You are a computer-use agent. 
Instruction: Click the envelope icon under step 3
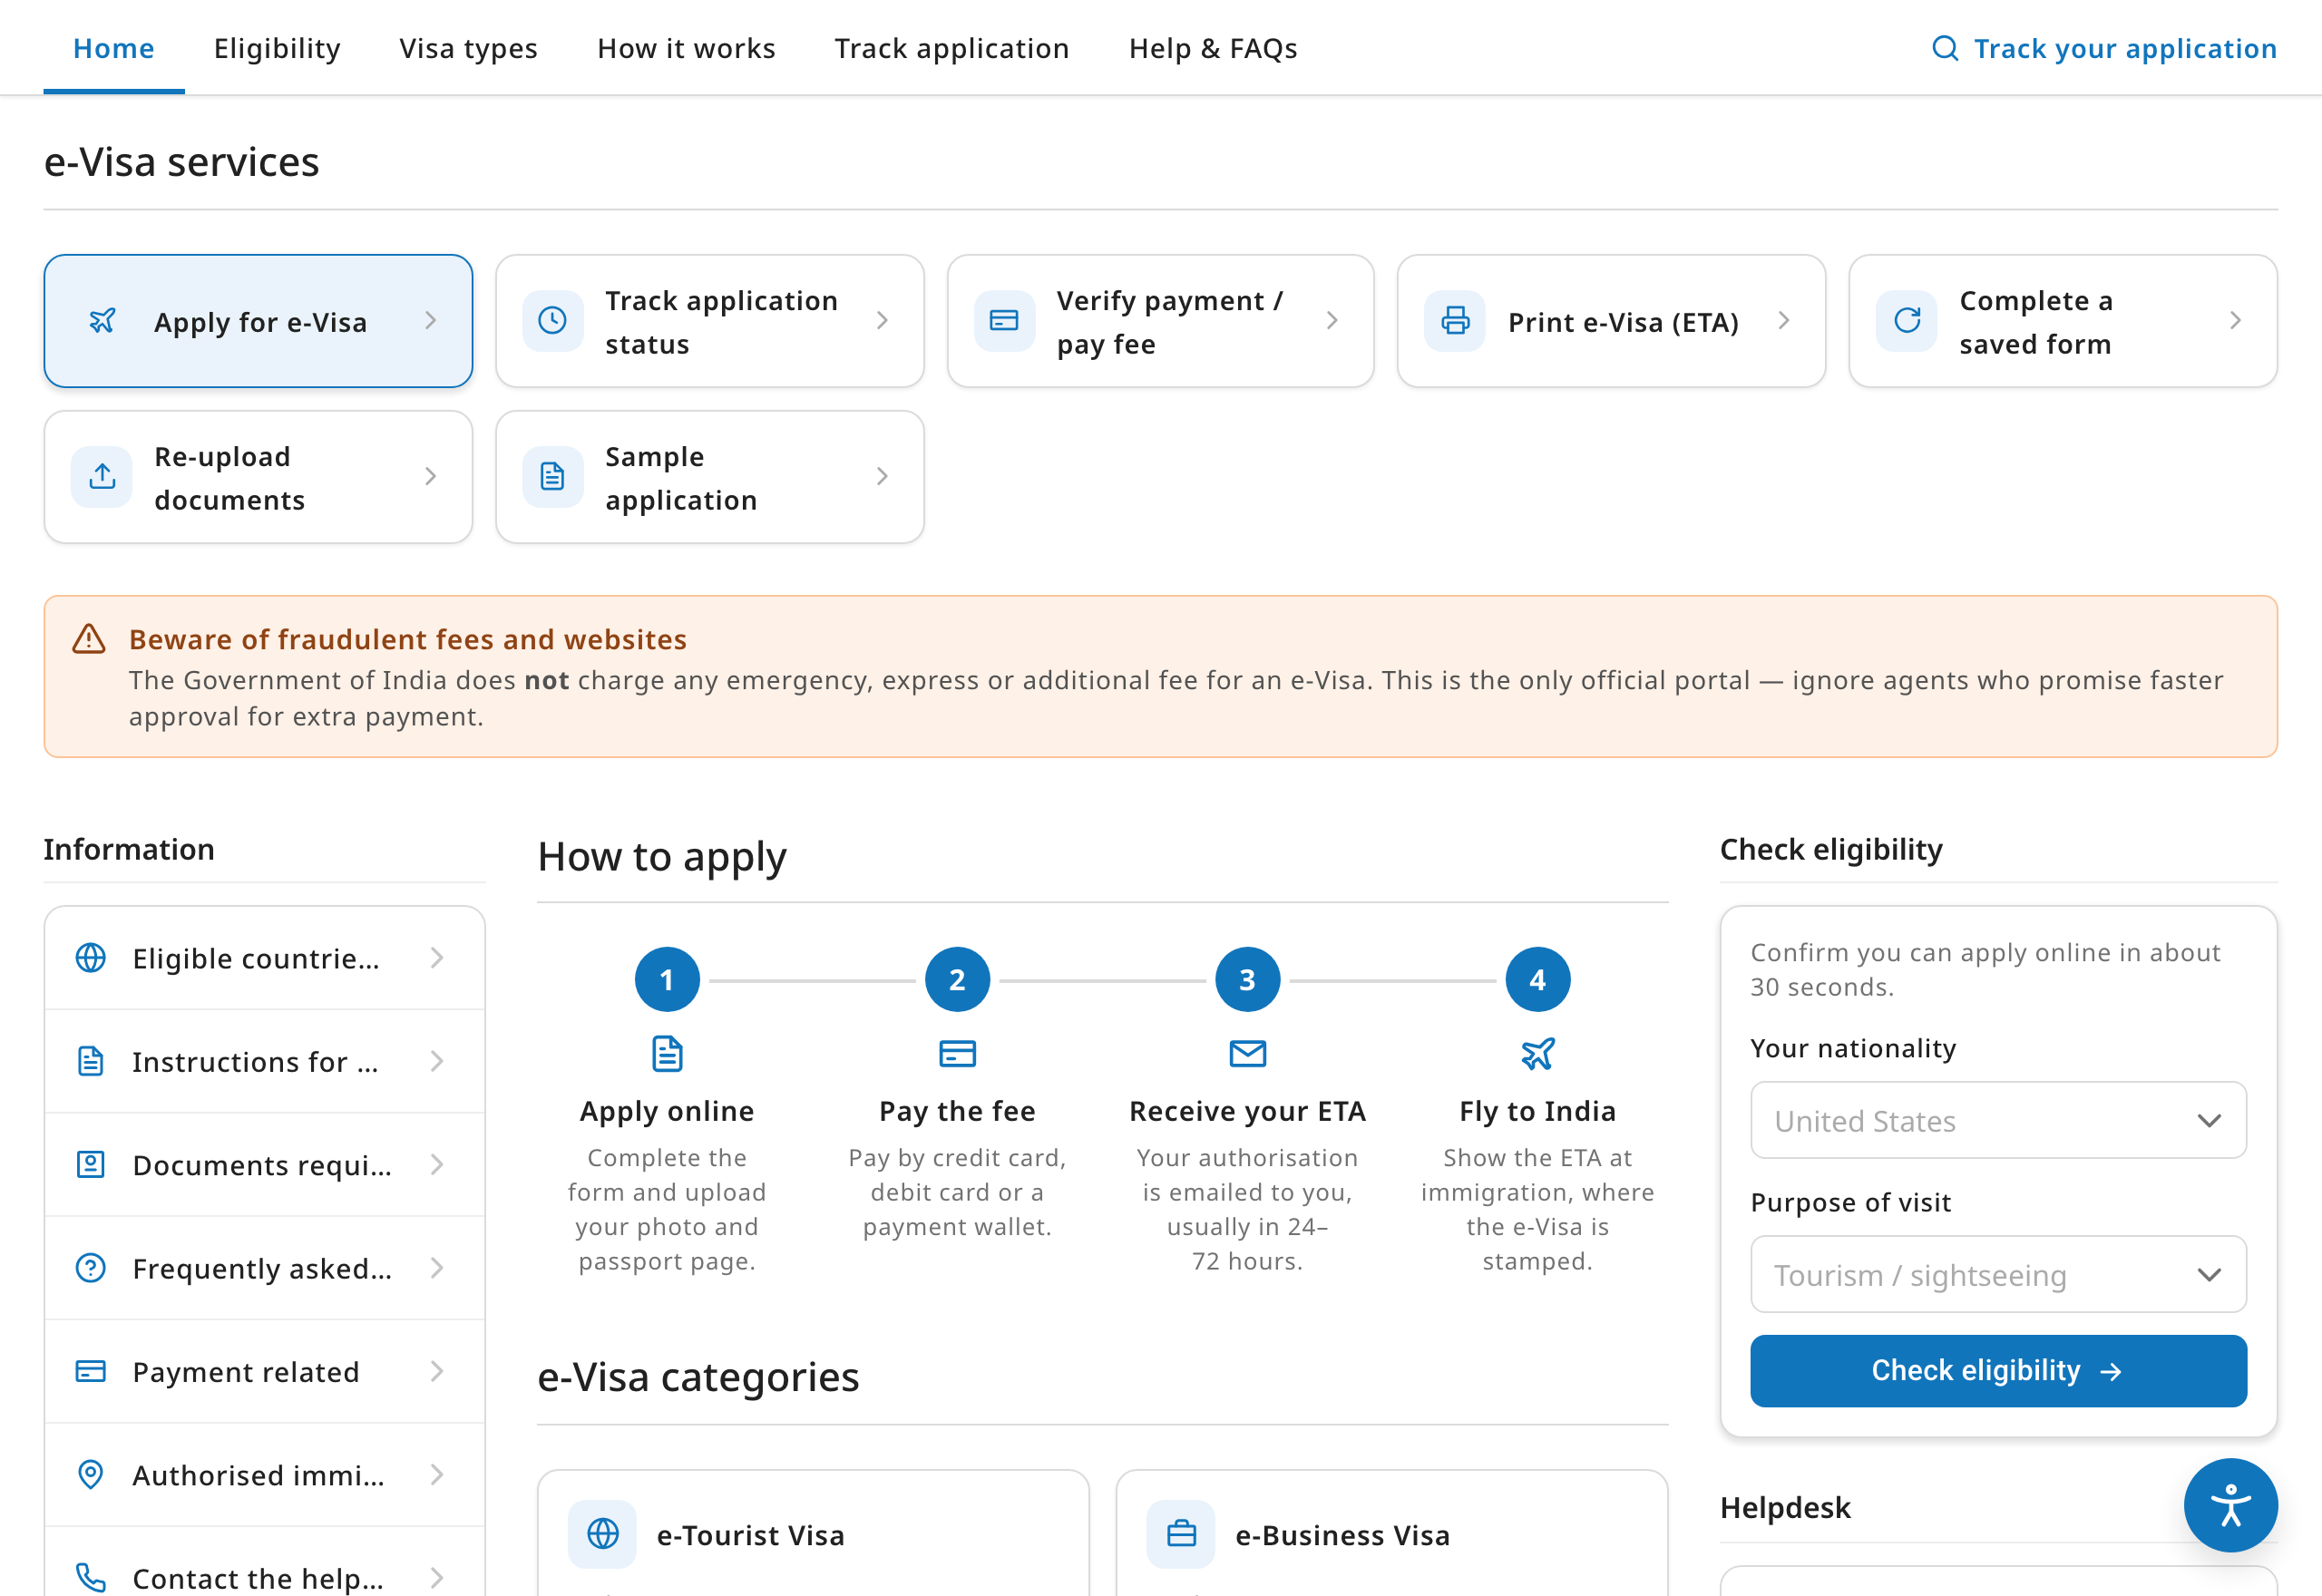point(1247,1054)
